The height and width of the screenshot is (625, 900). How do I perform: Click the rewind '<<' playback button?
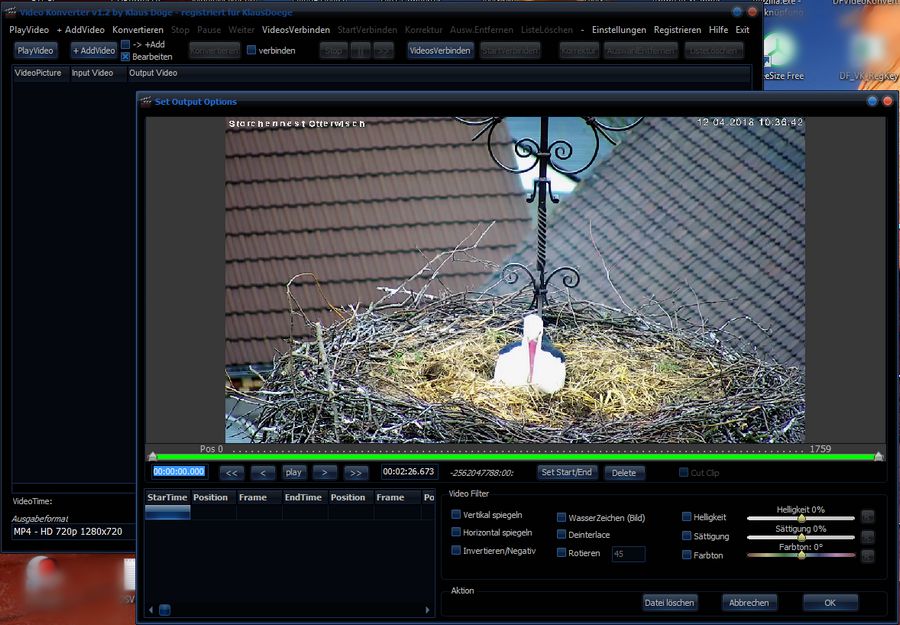click(x=231, y=472)
